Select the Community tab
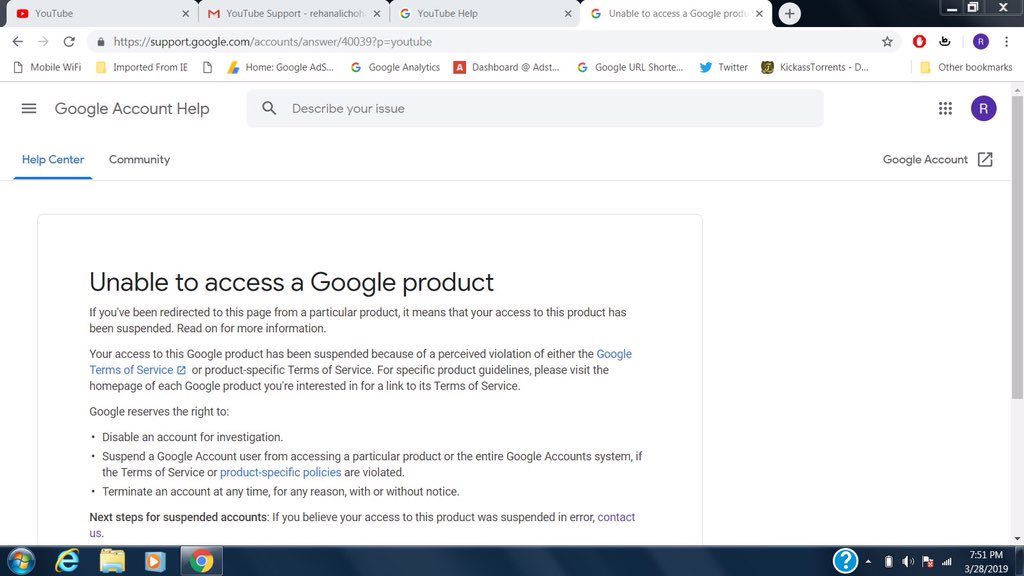The width and height of the screenshot is (1024, 576). point(139,159)
